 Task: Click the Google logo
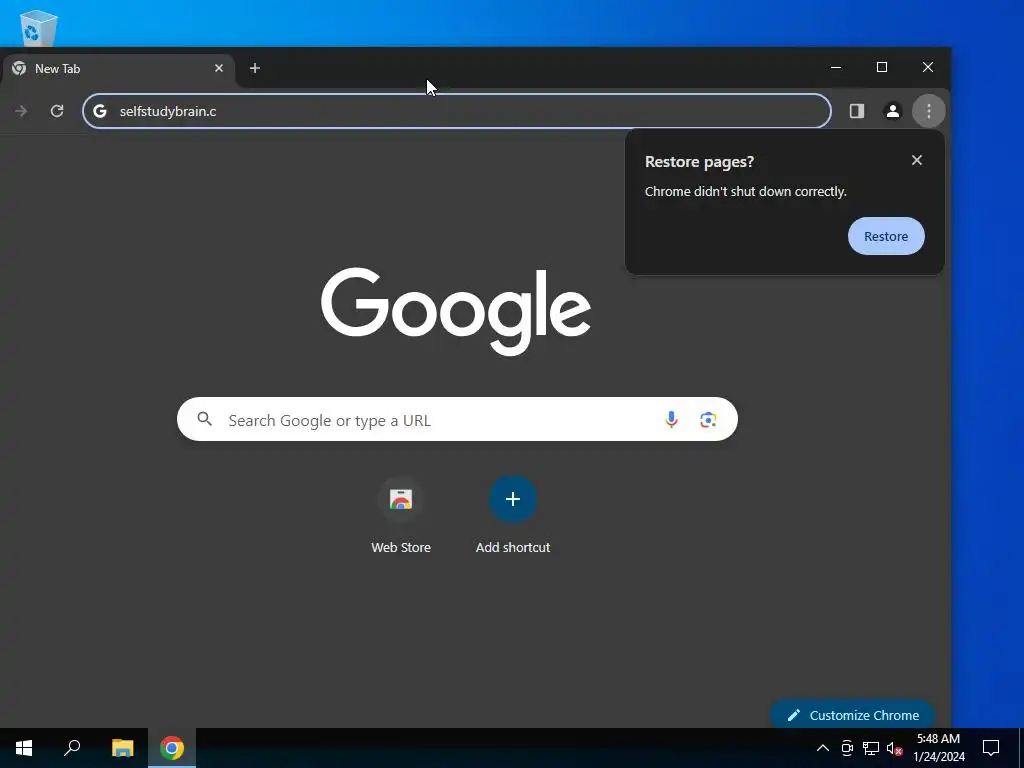[x=456, y=312]
